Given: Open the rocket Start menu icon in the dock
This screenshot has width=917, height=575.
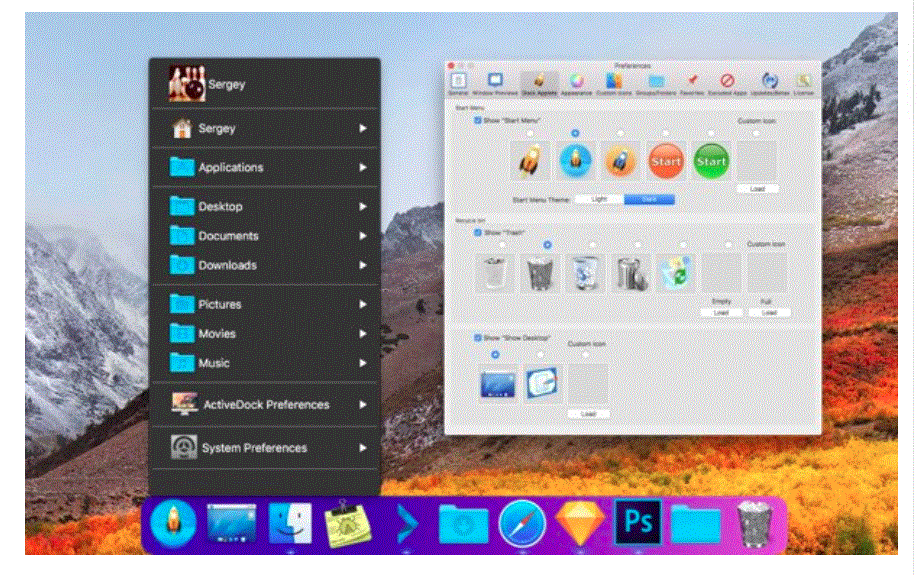Looking at the screenshot, I should pos(173,523).
